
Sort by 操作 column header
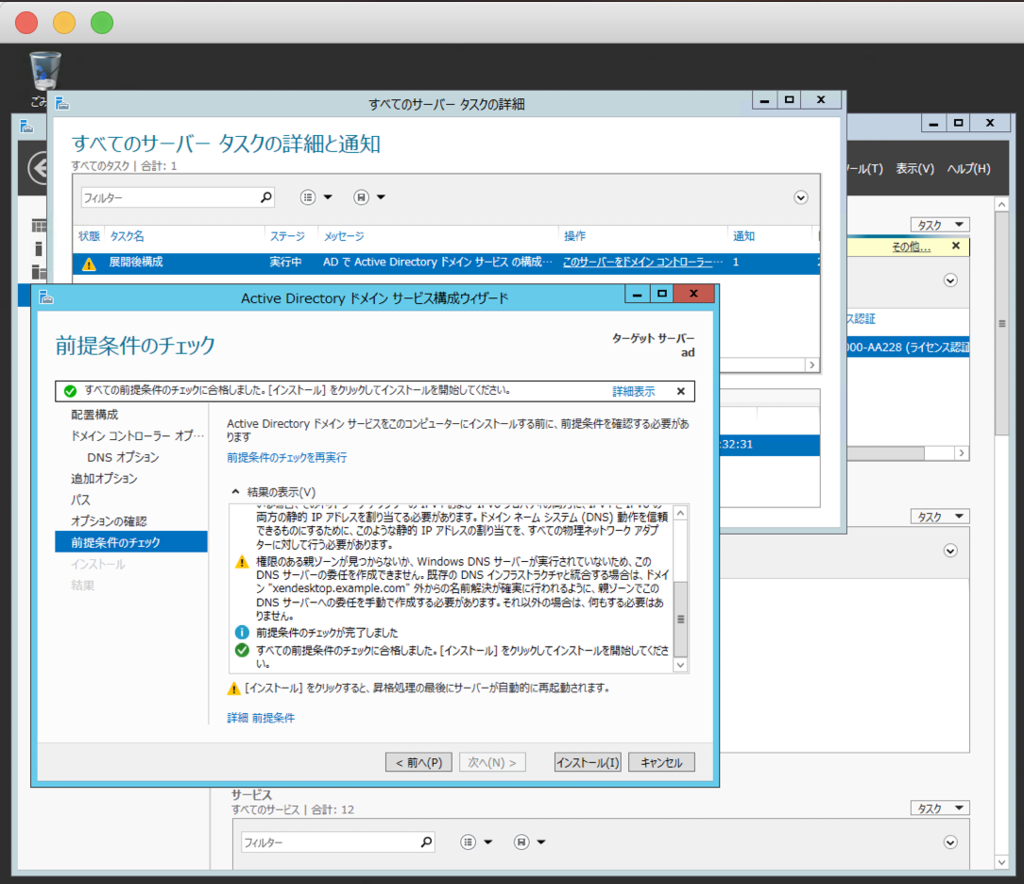click(575, 236)
